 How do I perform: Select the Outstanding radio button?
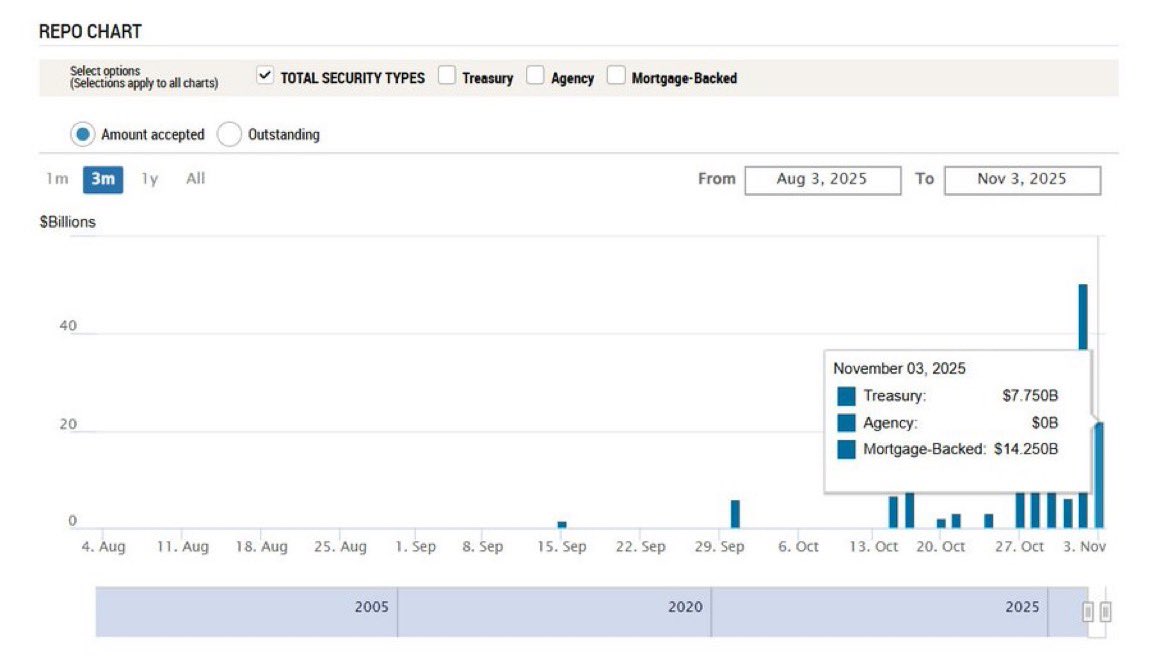pyautogui.click(x=229, y=134)
